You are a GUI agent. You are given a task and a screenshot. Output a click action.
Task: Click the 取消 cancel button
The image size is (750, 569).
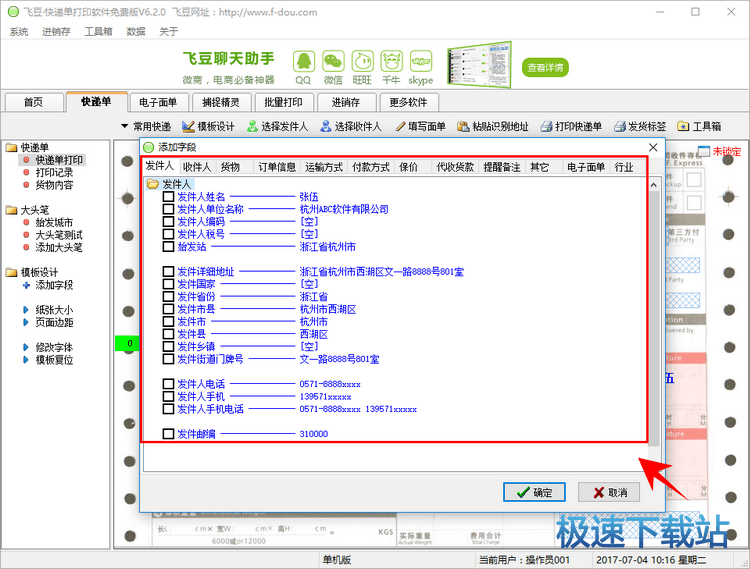point(609,492)
